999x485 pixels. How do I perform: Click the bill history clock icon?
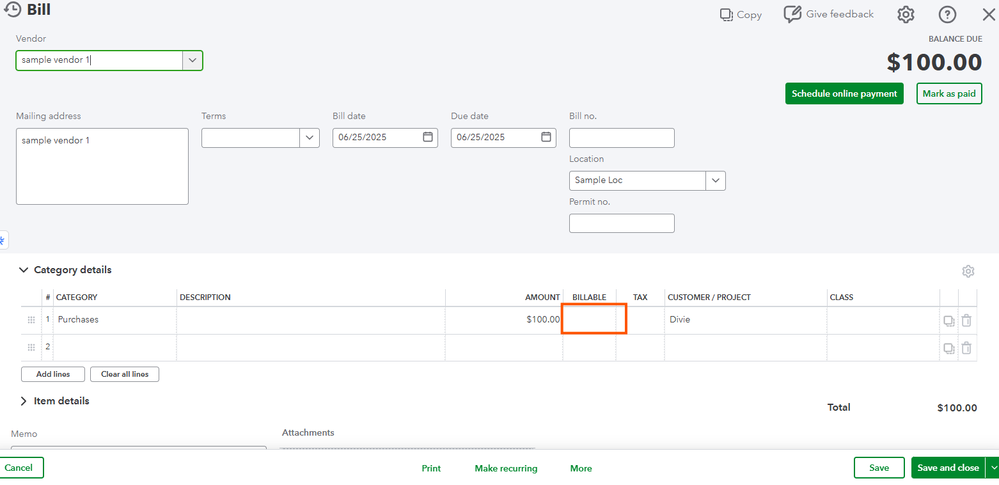pos(13,11)
